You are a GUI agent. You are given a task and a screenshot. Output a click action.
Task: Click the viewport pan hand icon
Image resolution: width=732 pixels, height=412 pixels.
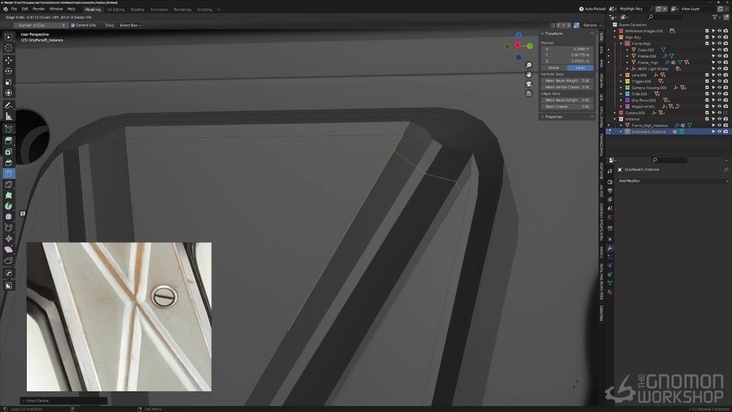click(x=528, y=75)
